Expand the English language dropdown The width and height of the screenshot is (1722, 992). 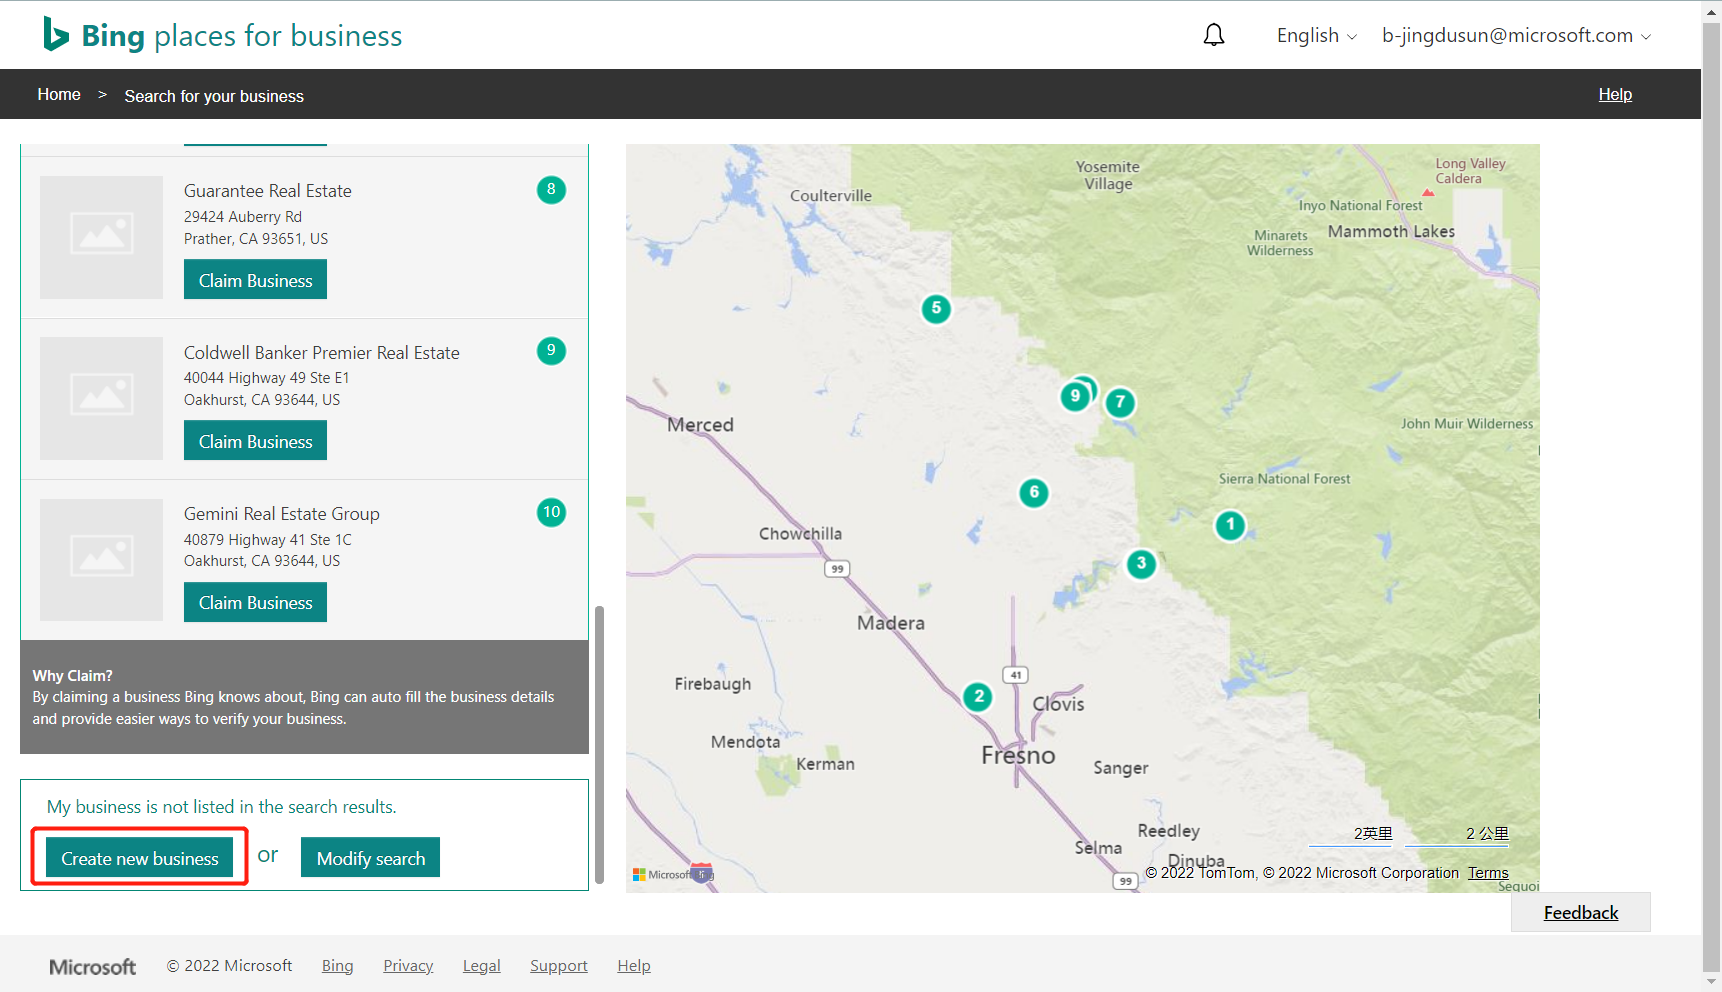[1316, 36]
